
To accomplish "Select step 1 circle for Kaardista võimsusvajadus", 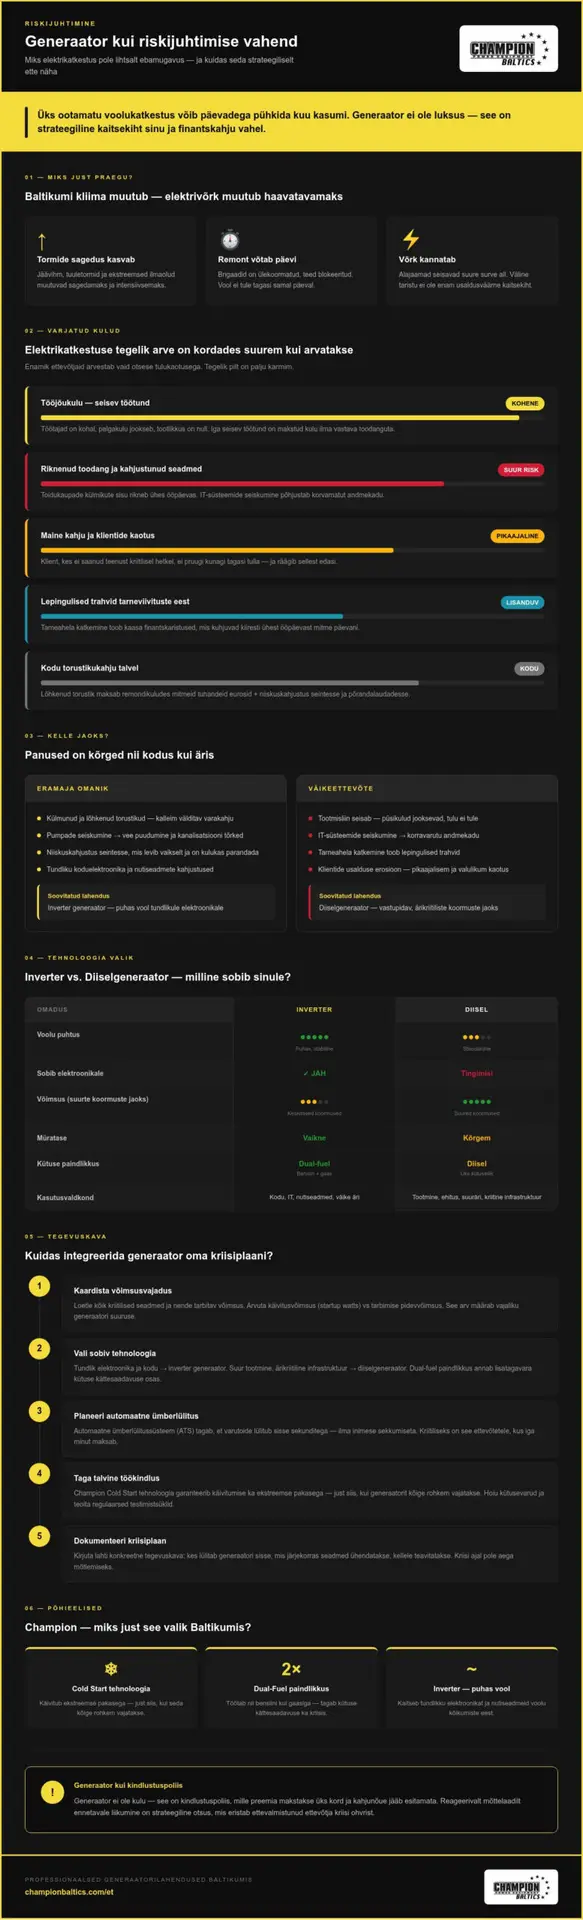I will point(39,1286).
